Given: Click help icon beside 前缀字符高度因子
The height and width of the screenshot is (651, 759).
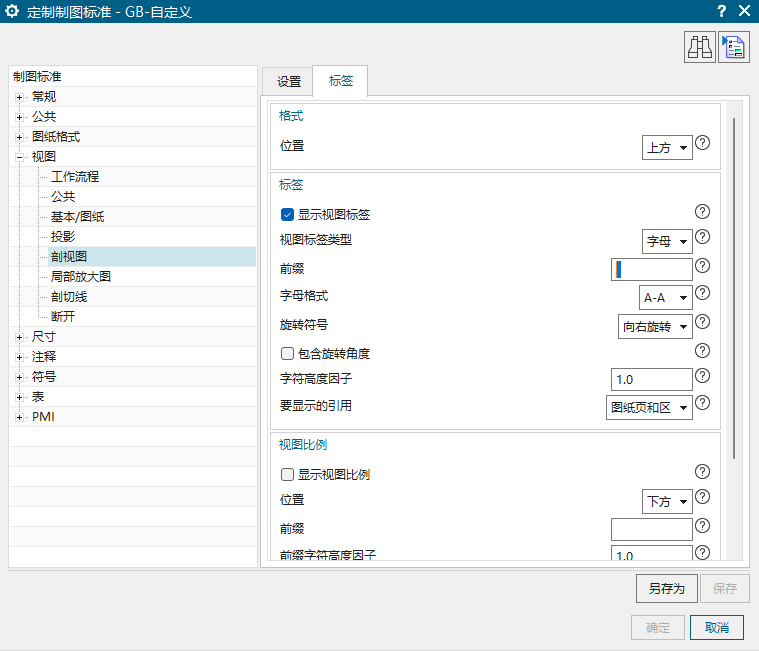Looking at the screenshot, I should [702, 553].
